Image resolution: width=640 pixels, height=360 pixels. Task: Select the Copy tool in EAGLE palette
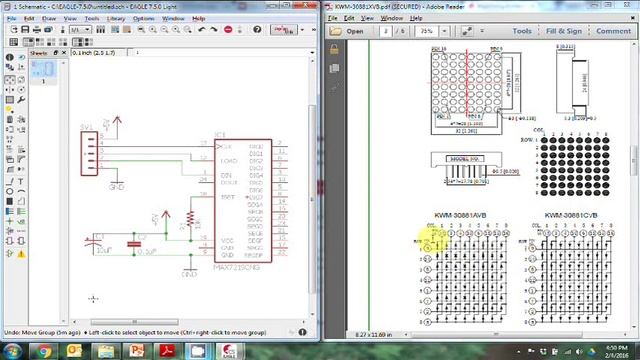point(21,80)
